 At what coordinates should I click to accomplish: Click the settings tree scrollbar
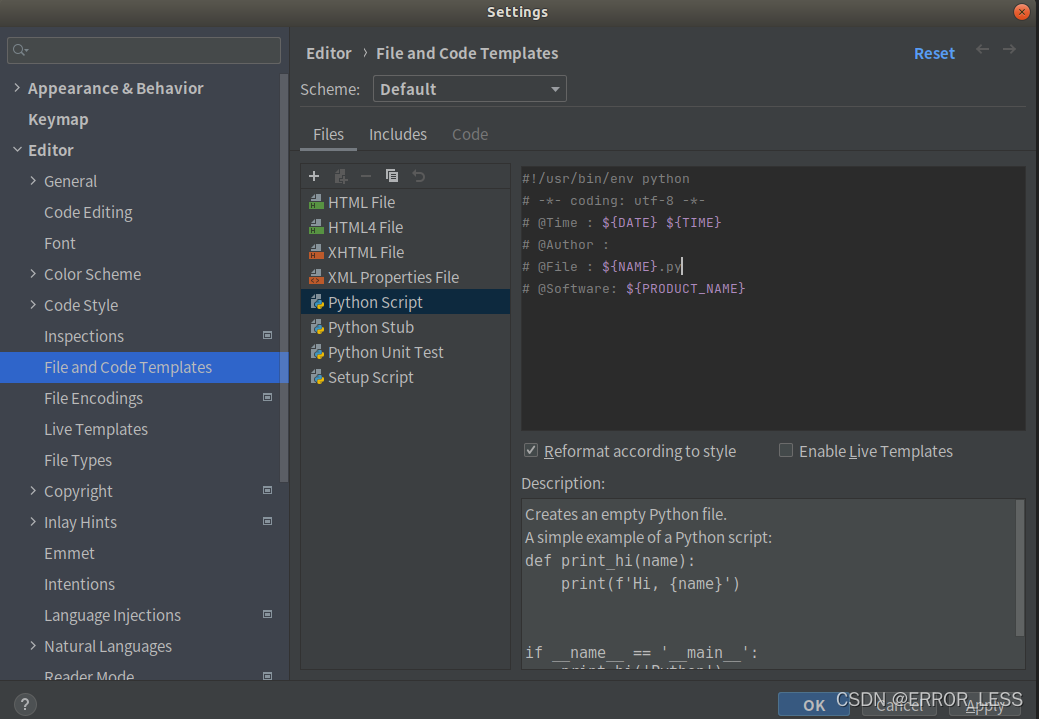pos(284,278)
